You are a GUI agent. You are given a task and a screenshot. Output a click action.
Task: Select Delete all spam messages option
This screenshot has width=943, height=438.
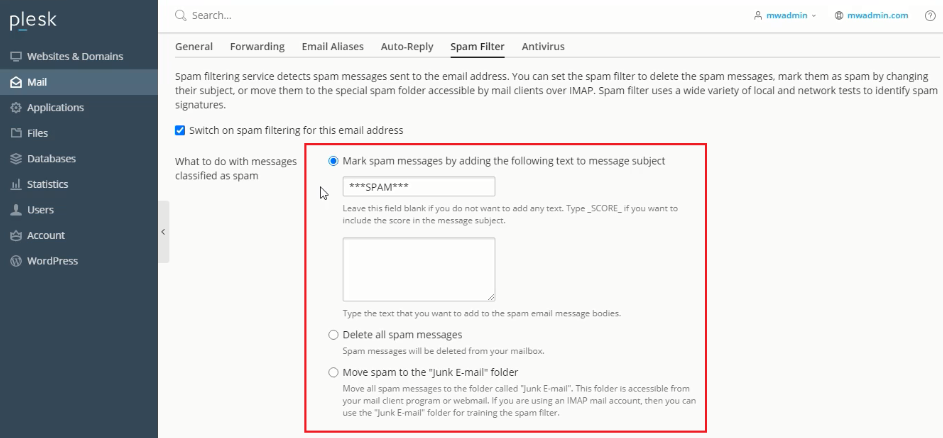pyautogui.click(x=333, y=335)
